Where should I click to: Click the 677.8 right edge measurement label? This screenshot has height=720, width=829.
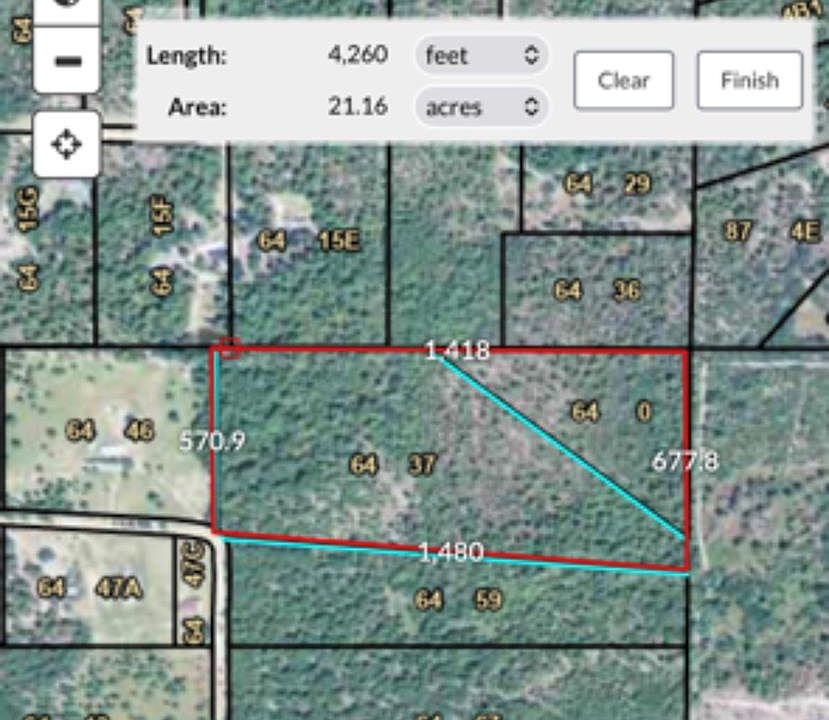(x=685, y=461)
